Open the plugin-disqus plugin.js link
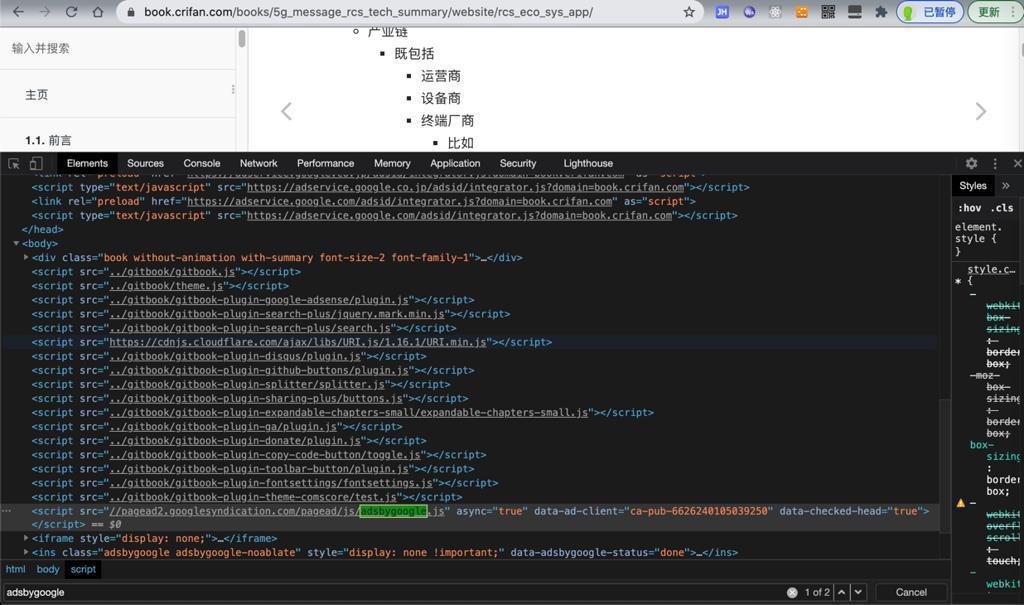The height and width of the screenshot is (605, 1024). [235, 357]
